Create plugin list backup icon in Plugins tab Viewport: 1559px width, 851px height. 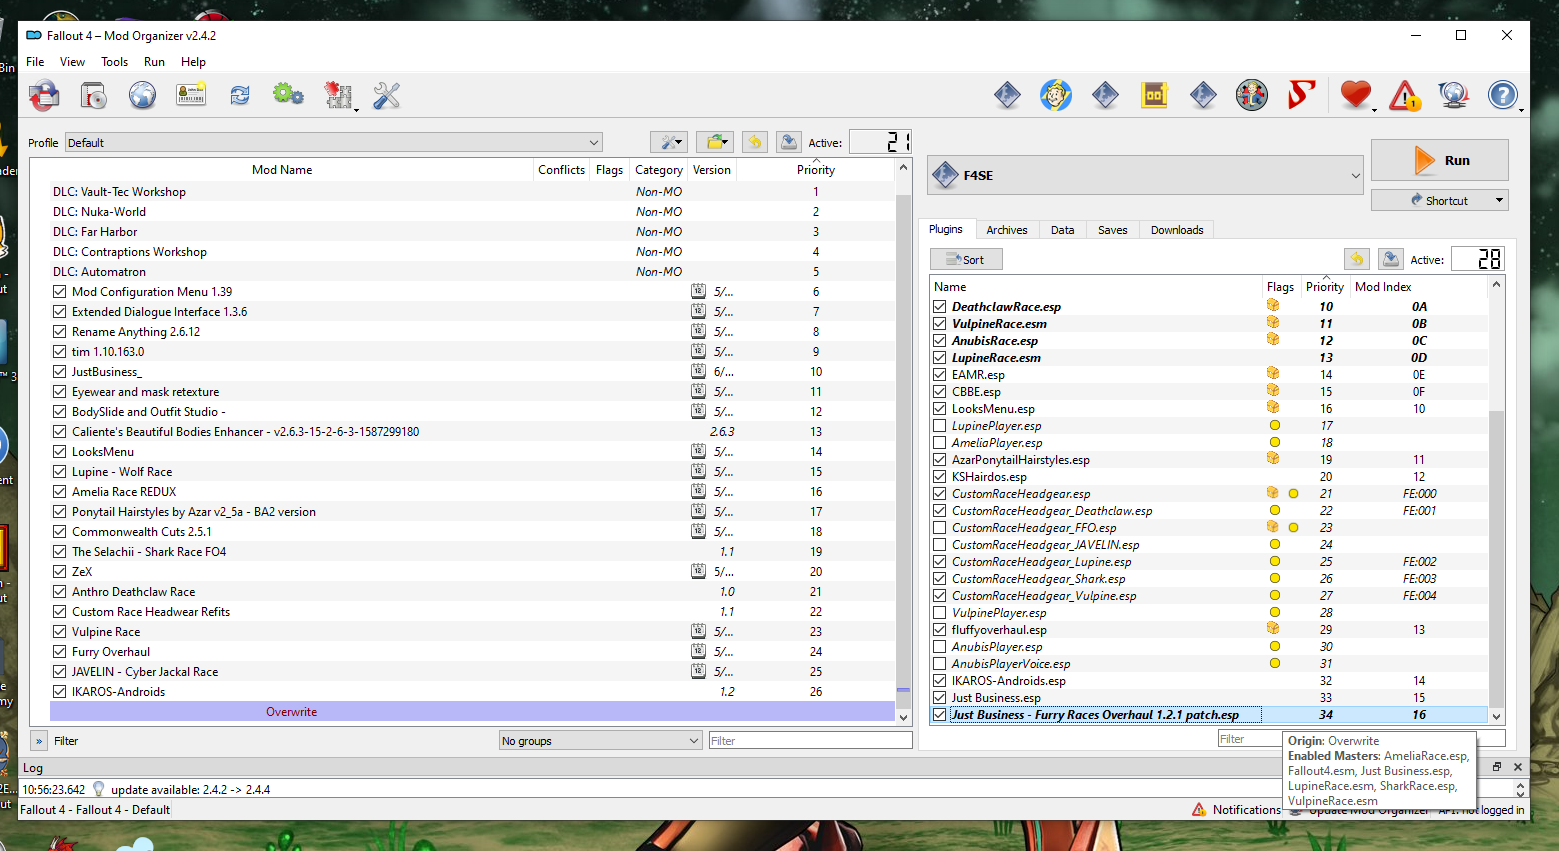point(1391,259)
